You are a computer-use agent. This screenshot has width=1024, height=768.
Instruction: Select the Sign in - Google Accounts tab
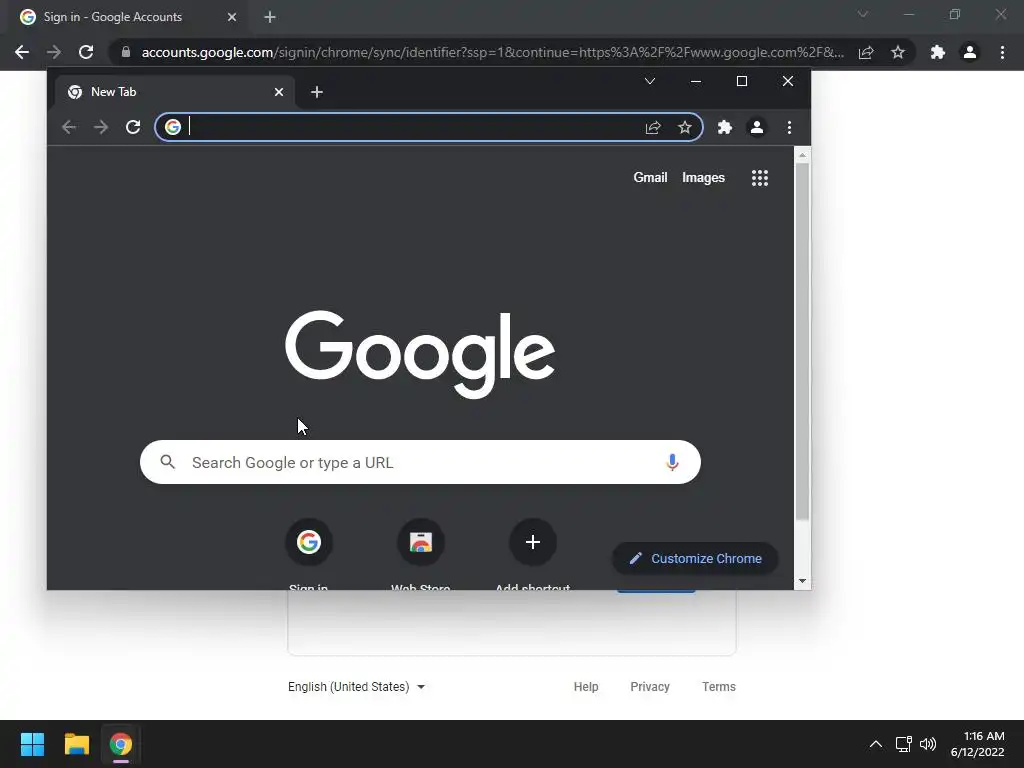[127, 17]
